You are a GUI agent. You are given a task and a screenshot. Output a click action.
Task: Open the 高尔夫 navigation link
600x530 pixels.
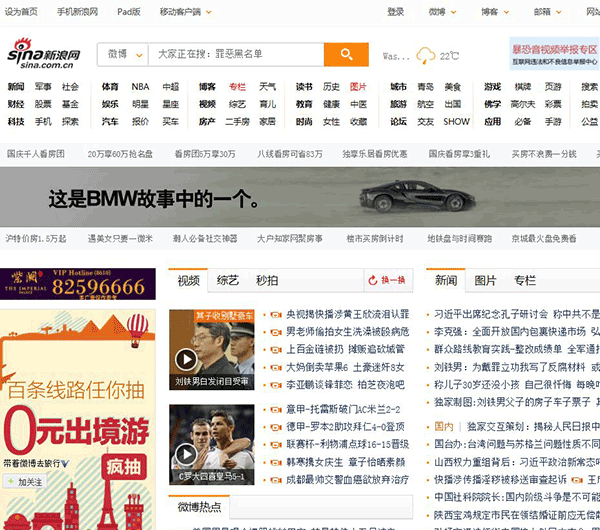tap(522, 104)
